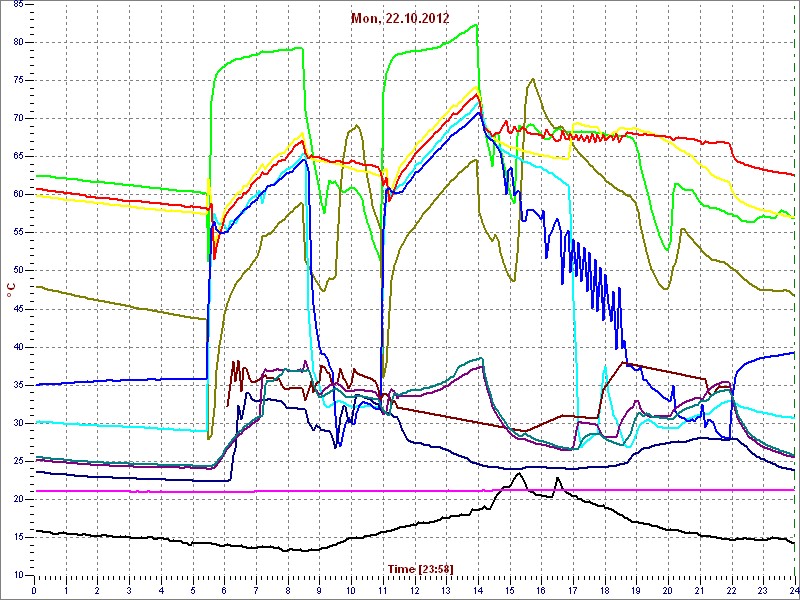
Task: Click hour 19 label on time axis
Action: [x=636, y=589]
